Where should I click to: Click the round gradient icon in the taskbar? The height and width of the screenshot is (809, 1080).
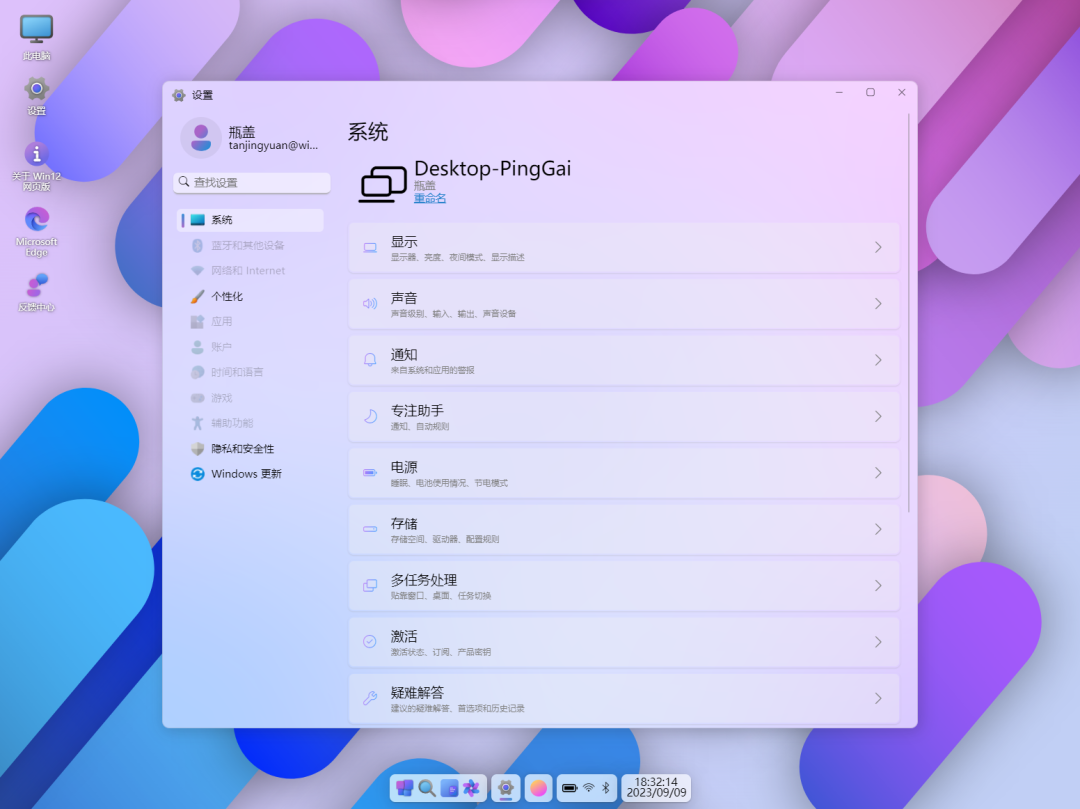(x=539, y=788)
